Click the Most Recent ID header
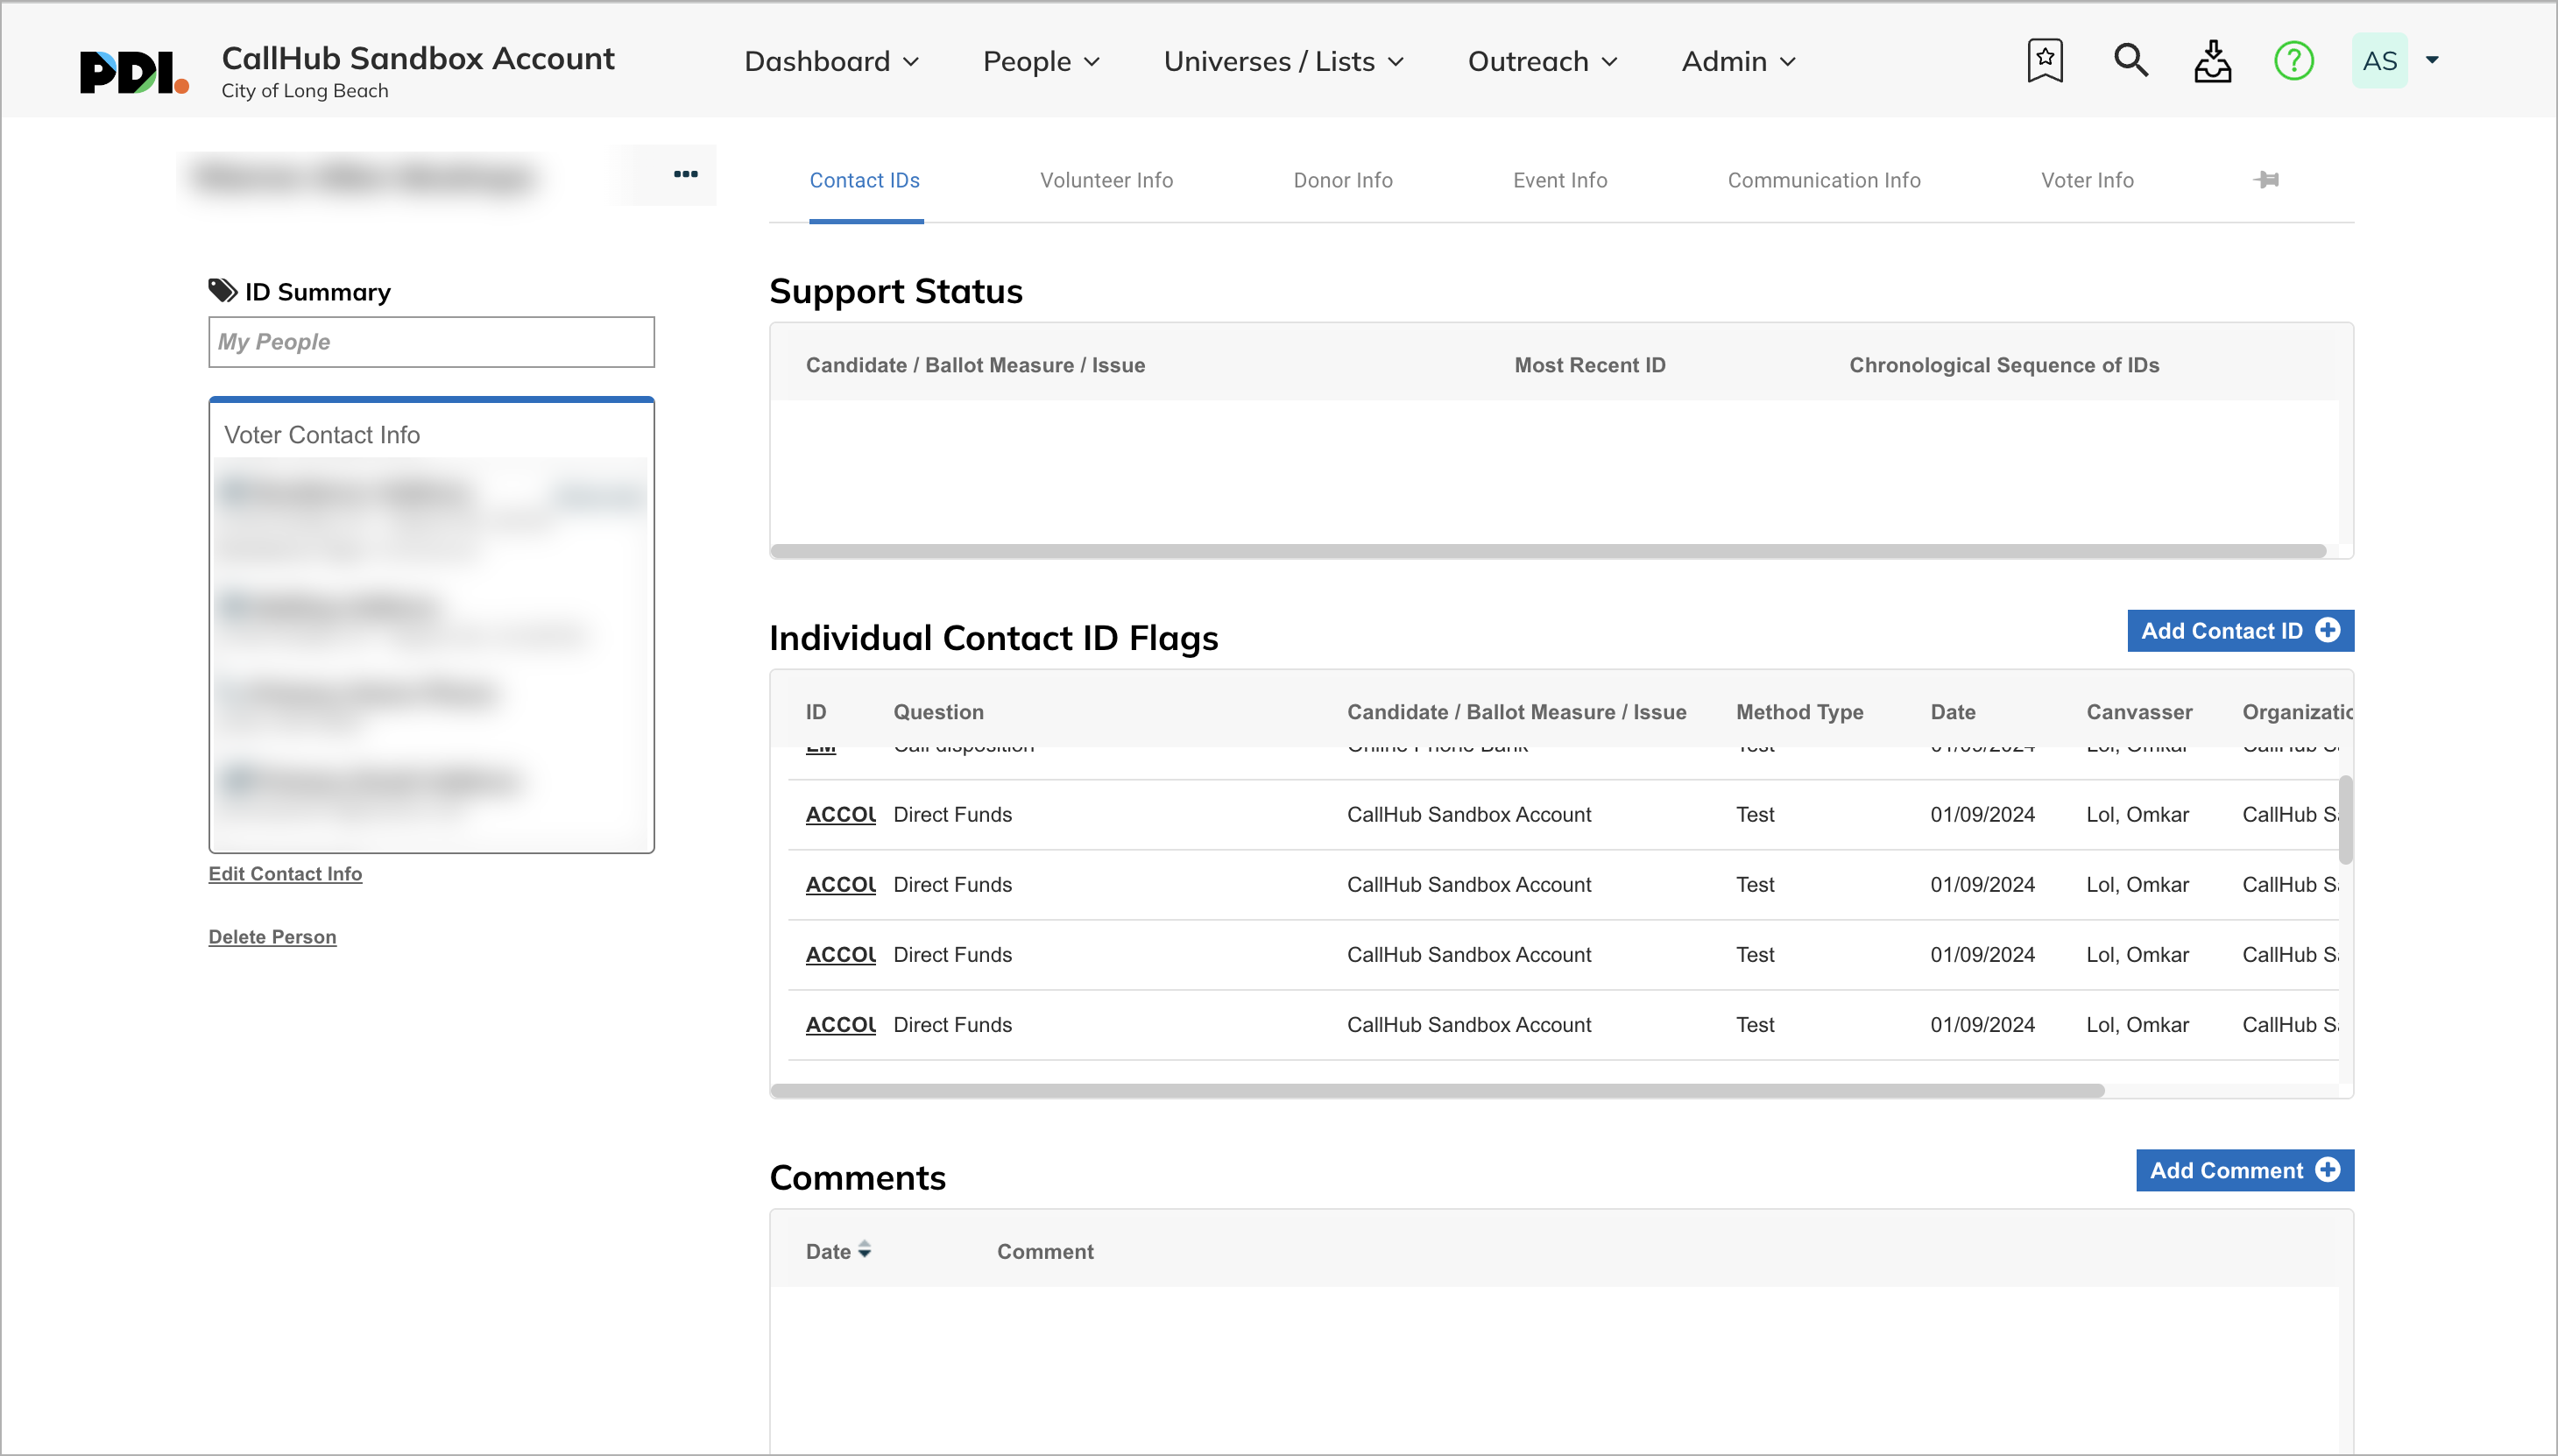Viewport: 2558px width, 1456px height. [x=1589, y=365]
